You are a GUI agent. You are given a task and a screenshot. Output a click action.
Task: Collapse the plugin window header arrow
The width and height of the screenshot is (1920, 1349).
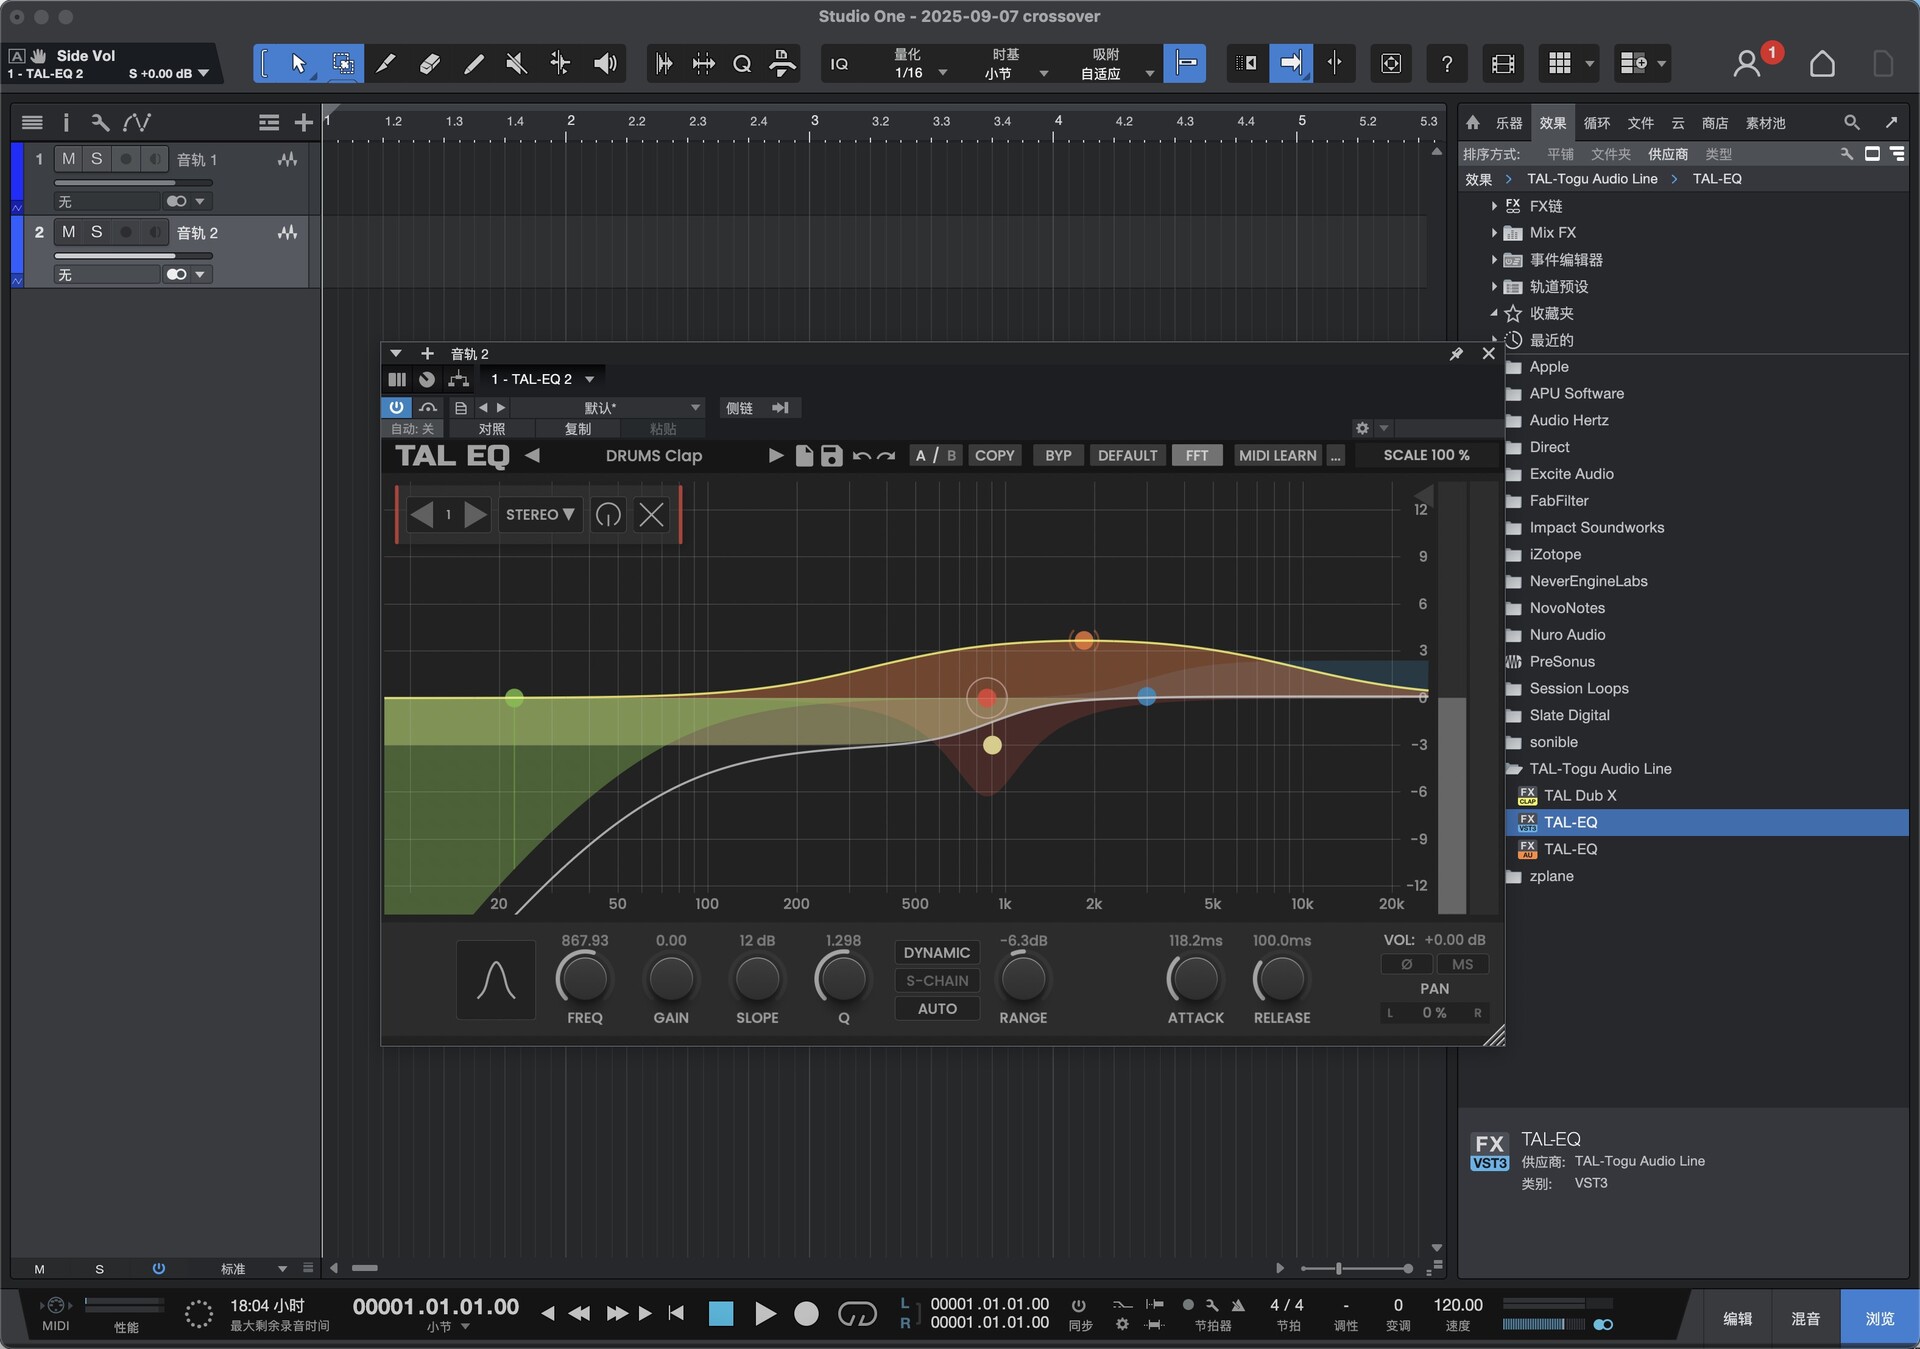(395, 354)
